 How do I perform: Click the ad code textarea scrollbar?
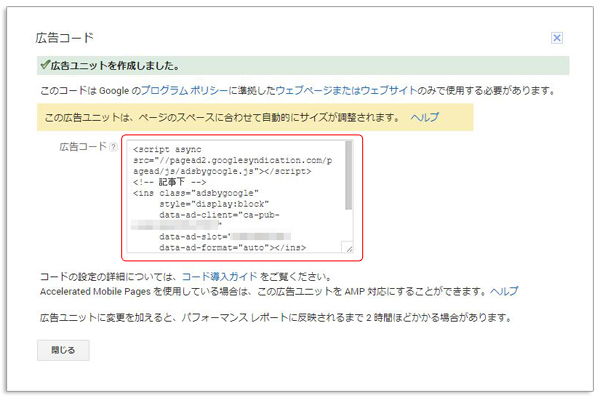(x=348, y=175)
